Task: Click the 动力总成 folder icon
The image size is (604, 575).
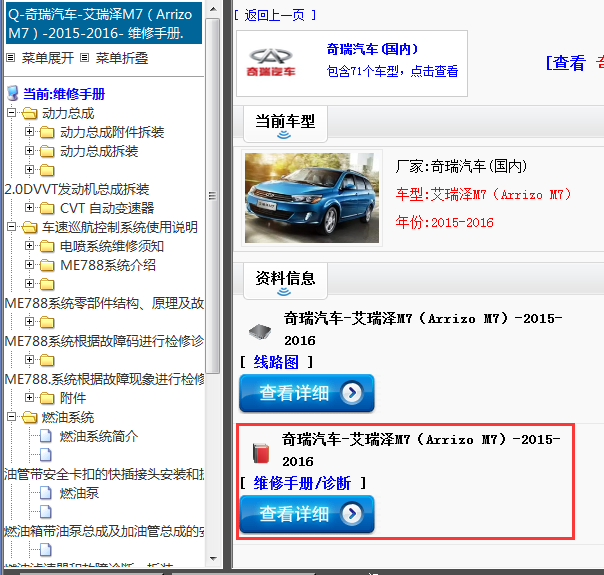Action: point(30,113)
